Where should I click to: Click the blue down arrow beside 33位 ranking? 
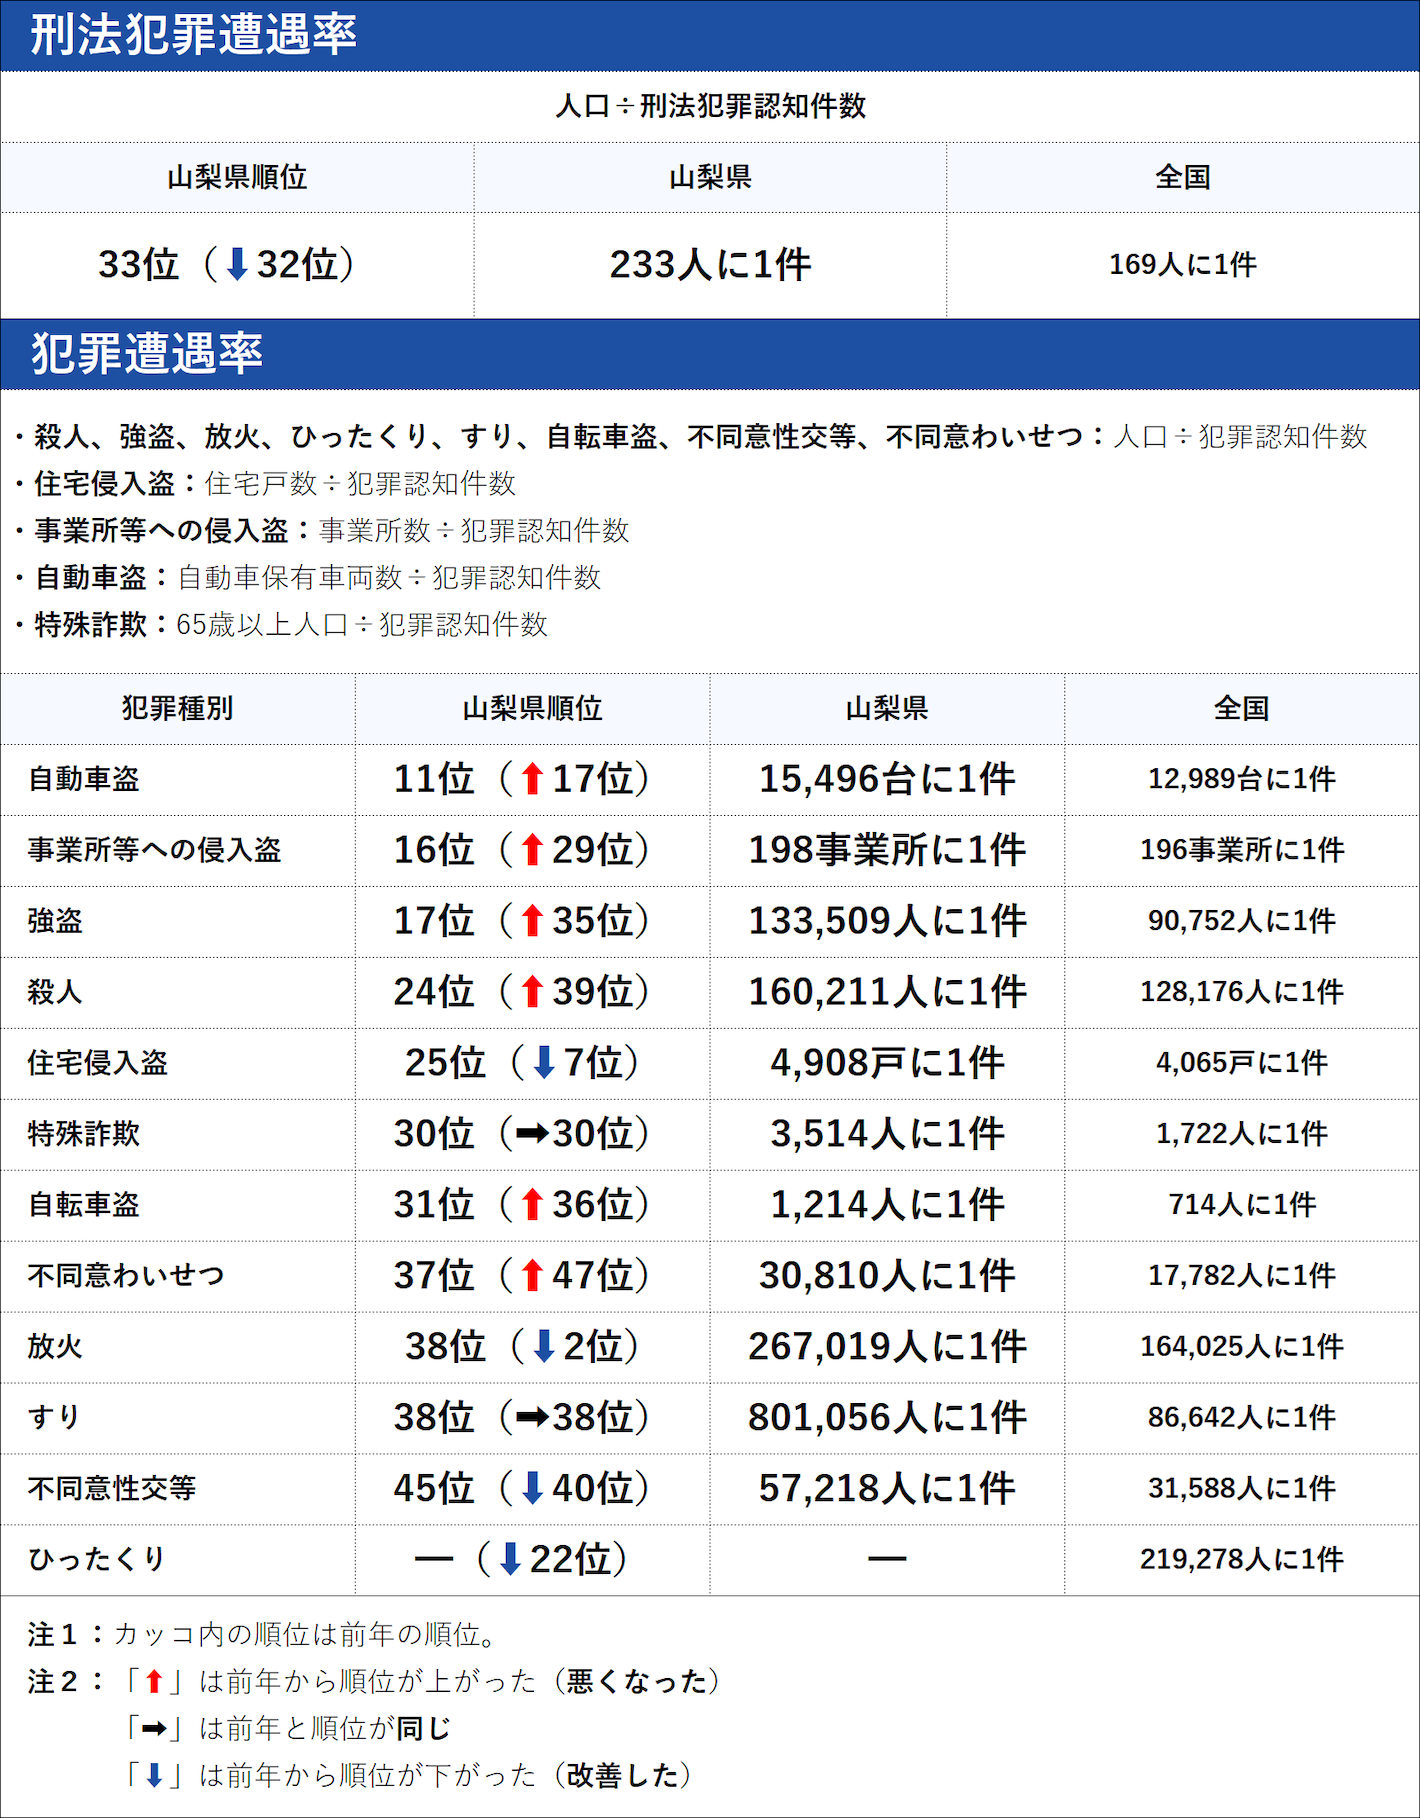click(x=237, y=265)
